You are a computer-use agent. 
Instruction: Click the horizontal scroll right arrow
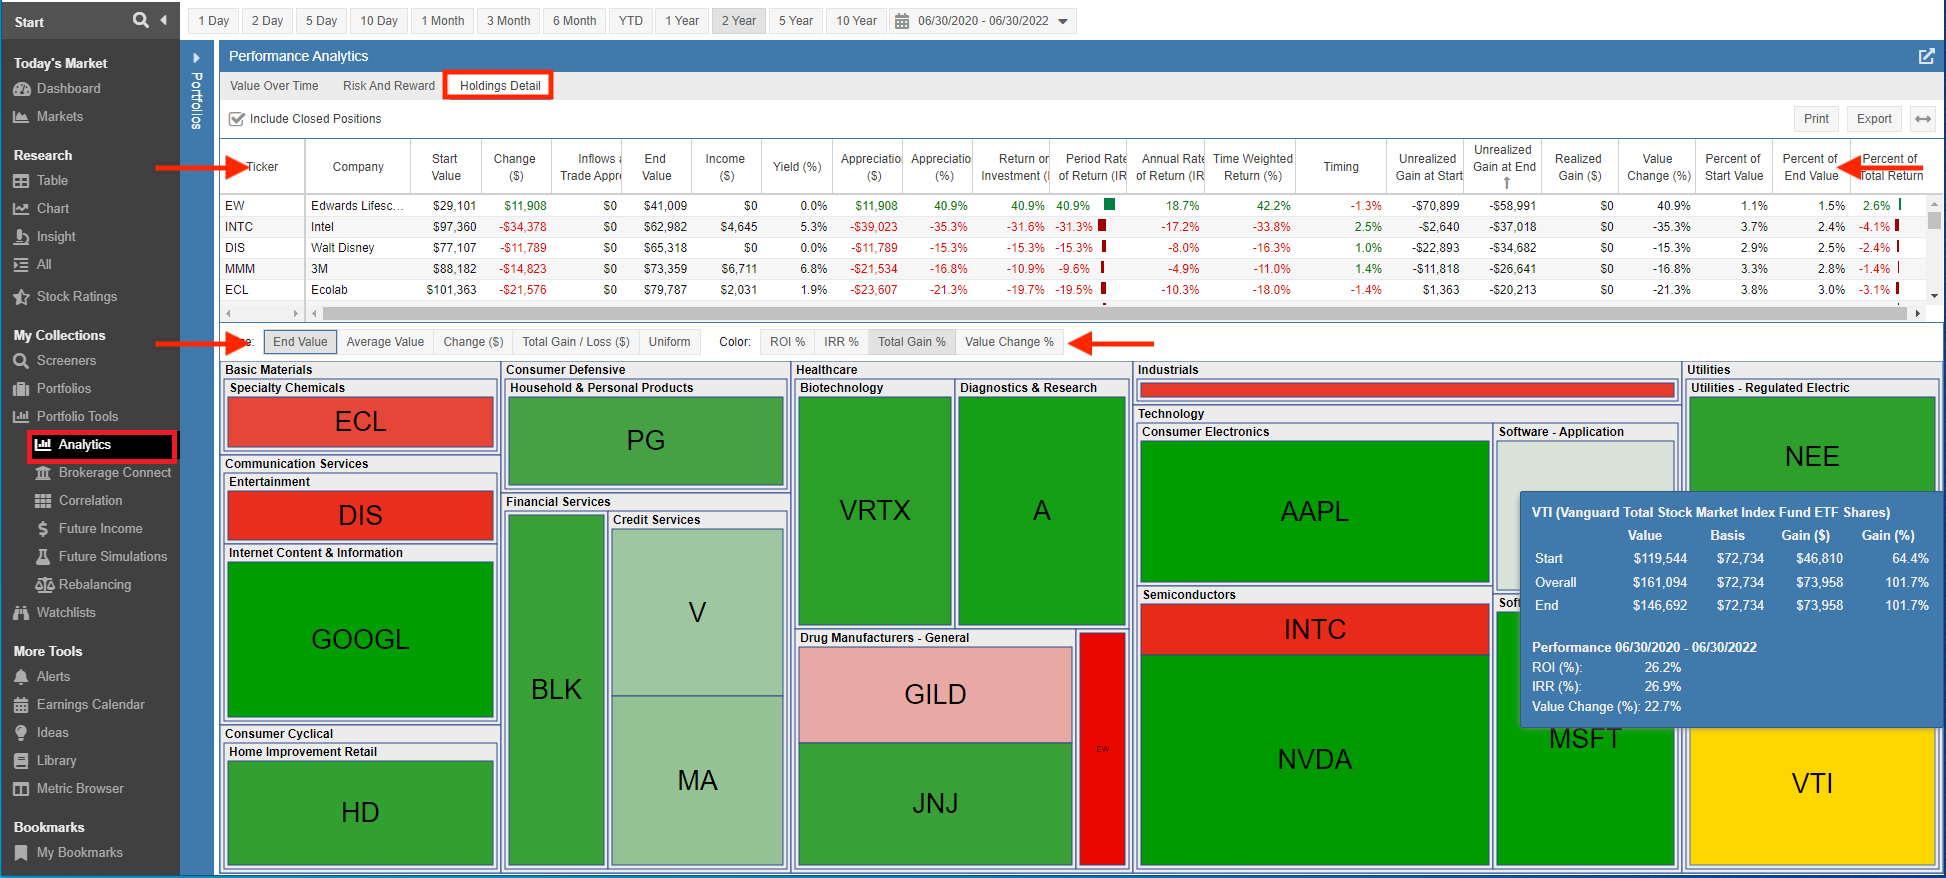pos(1917,313)
